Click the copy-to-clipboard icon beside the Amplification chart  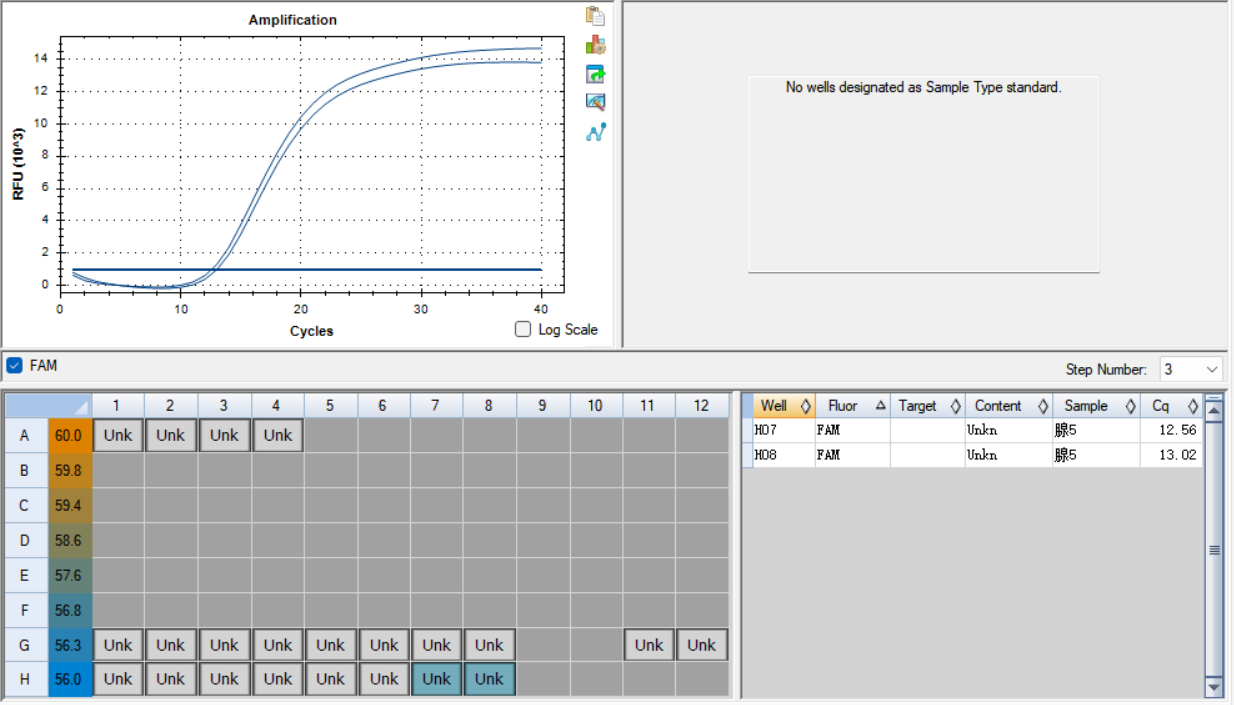(x=596, y=16)
